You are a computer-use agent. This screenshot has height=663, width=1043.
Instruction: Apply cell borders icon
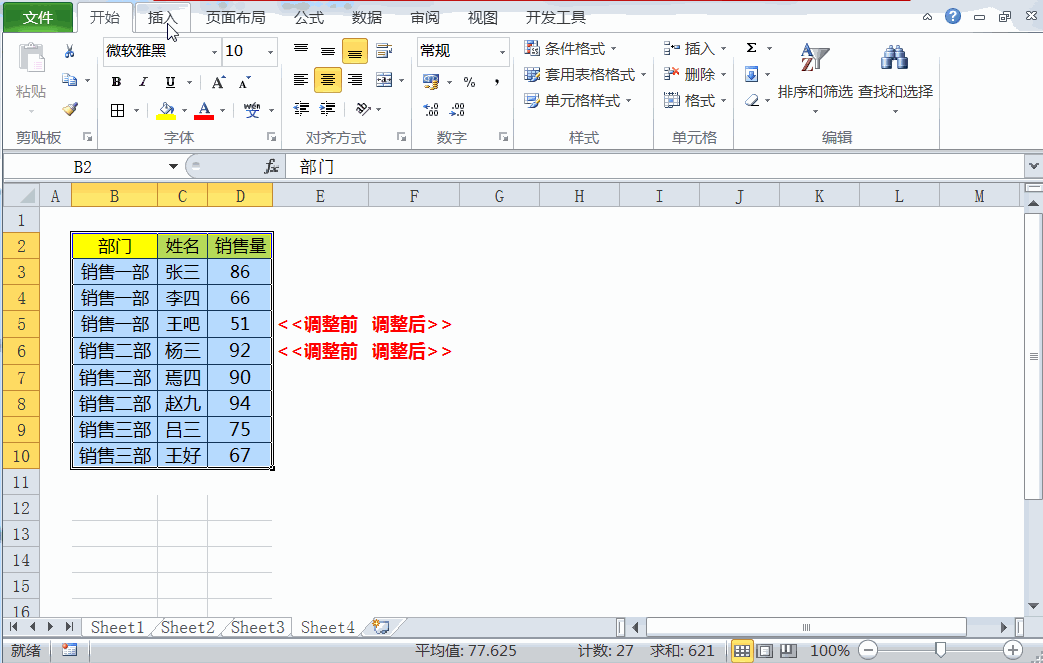click(118, 110)
